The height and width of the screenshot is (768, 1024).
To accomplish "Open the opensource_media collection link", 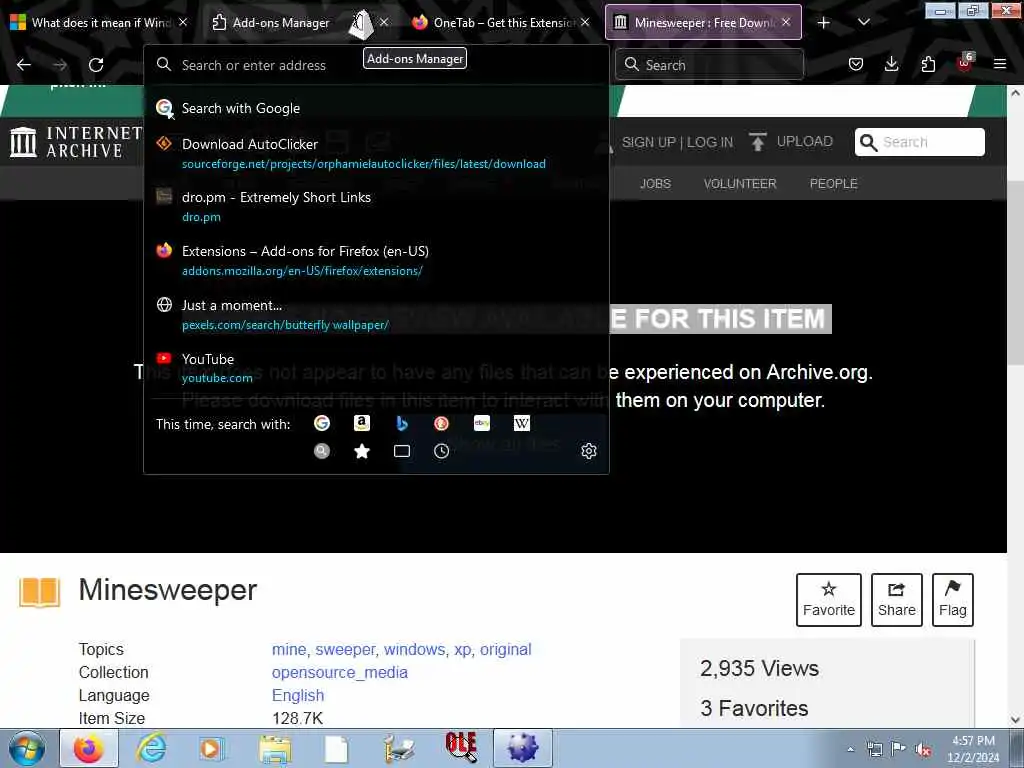I will coord(340,673).
